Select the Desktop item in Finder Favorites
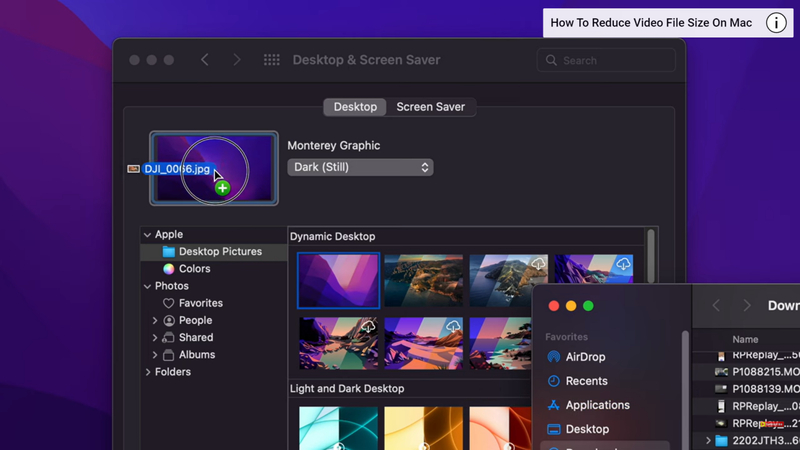 click(x=587, y=429)
